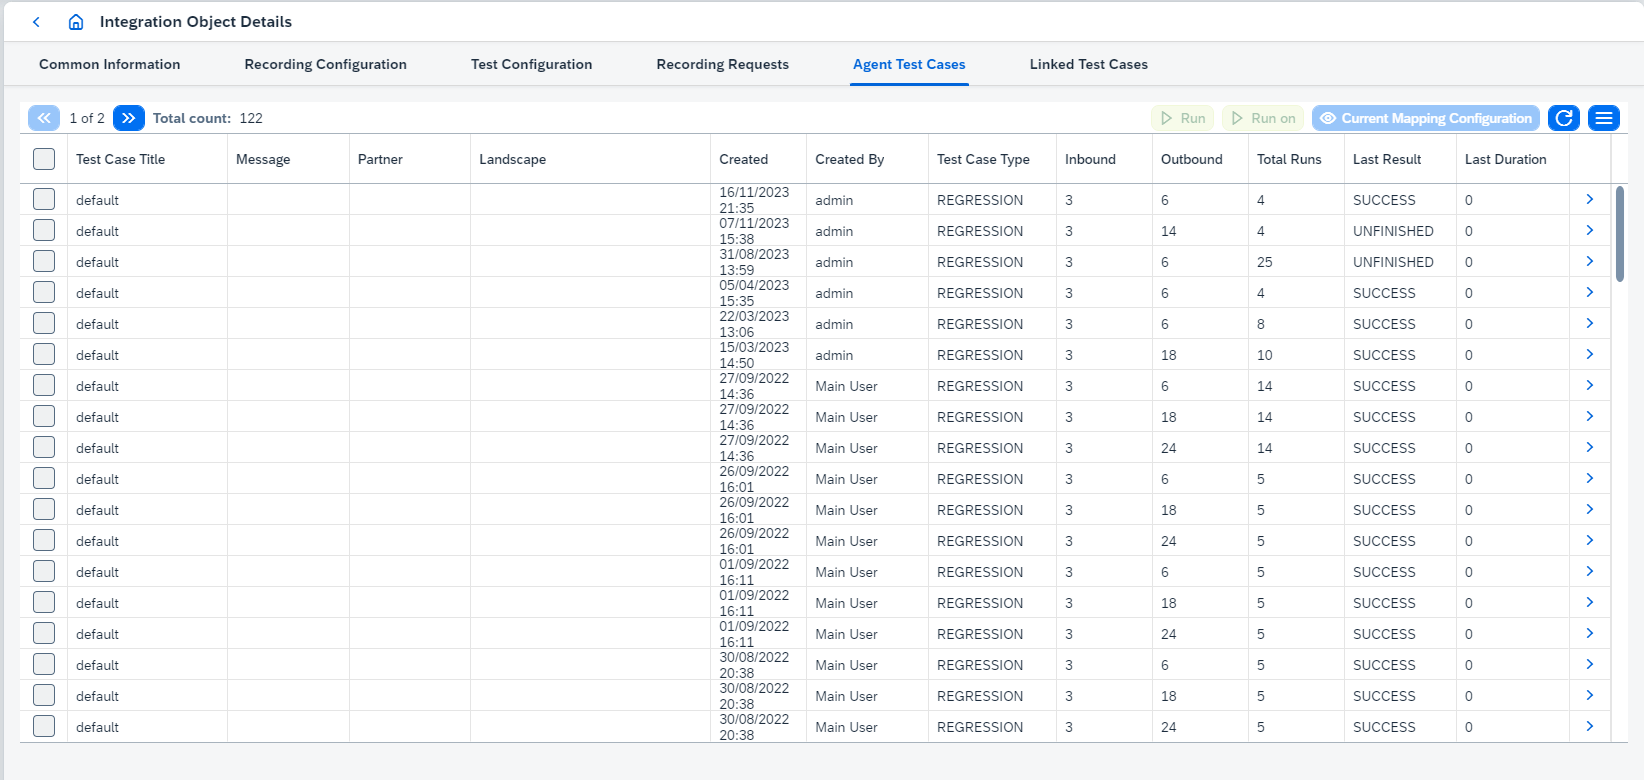This screenshot has height=780, width=1644.
Task: Open details arrow for 16/11/2023 row
Action: [1590, 199]
